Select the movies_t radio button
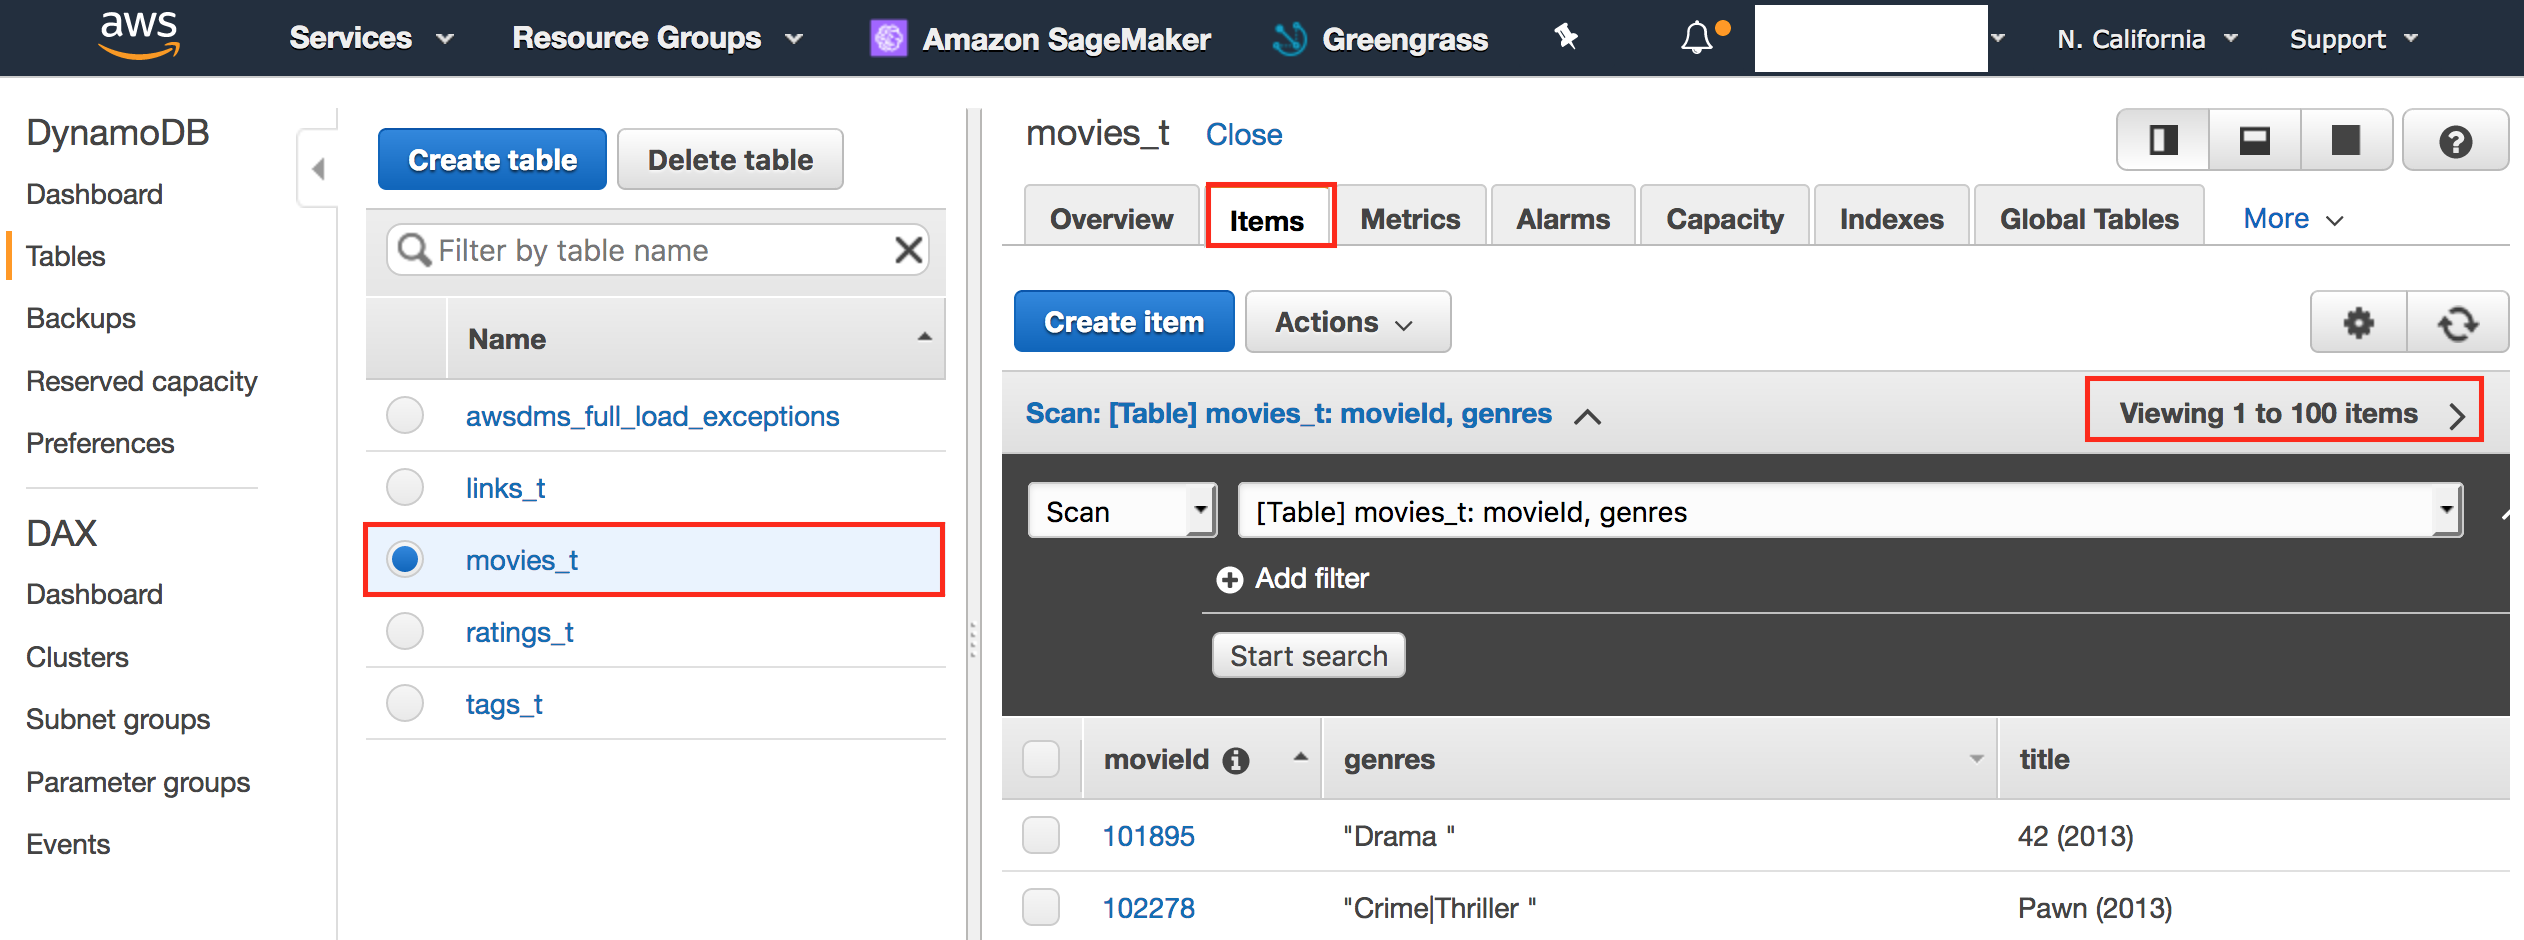The image size is (2524, 940). [x=405, y=559]
